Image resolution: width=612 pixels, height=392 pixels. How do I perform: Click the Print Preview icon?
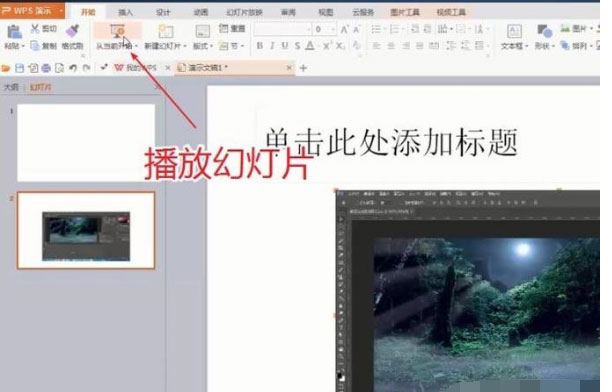(x=59, y=68)
